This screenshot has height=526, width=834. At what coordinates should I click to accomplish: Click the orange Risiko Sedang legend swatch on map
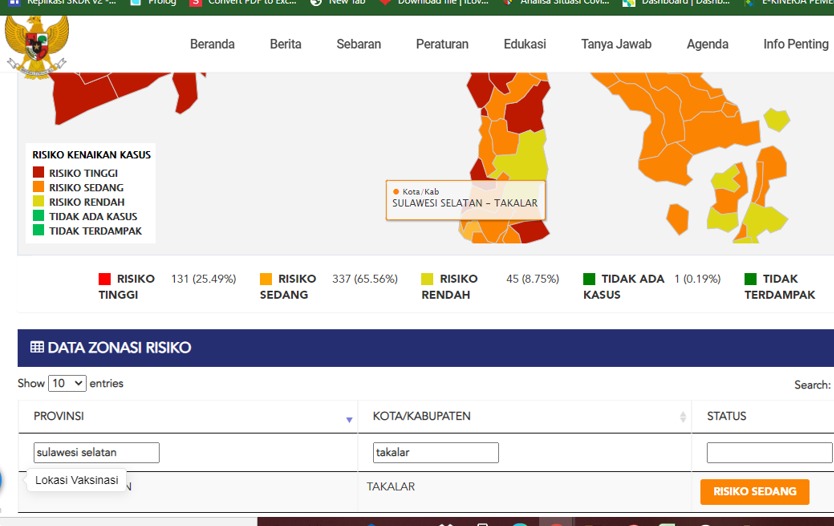tap(38, 187)
